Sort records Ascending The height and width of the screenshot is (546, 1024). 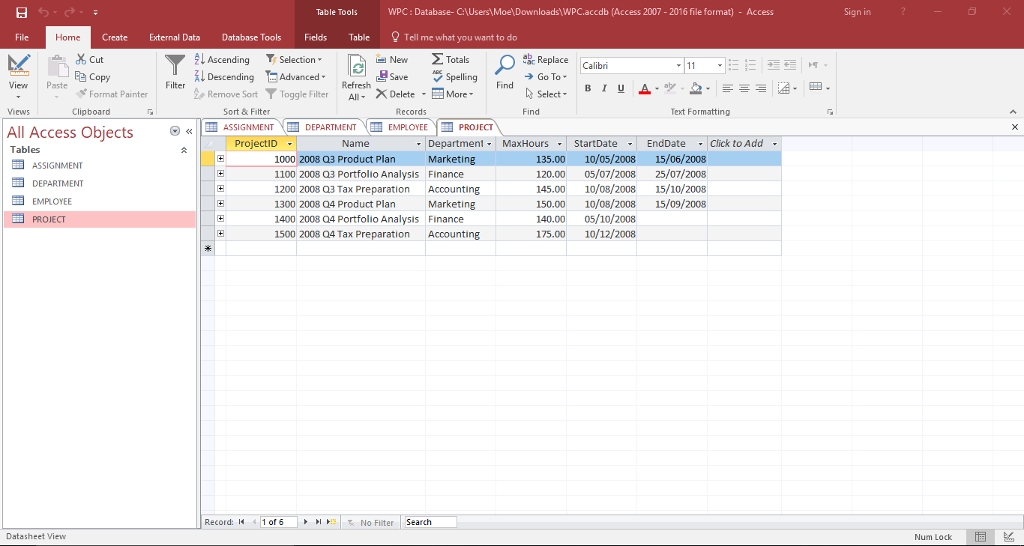[x=222, y=59]
